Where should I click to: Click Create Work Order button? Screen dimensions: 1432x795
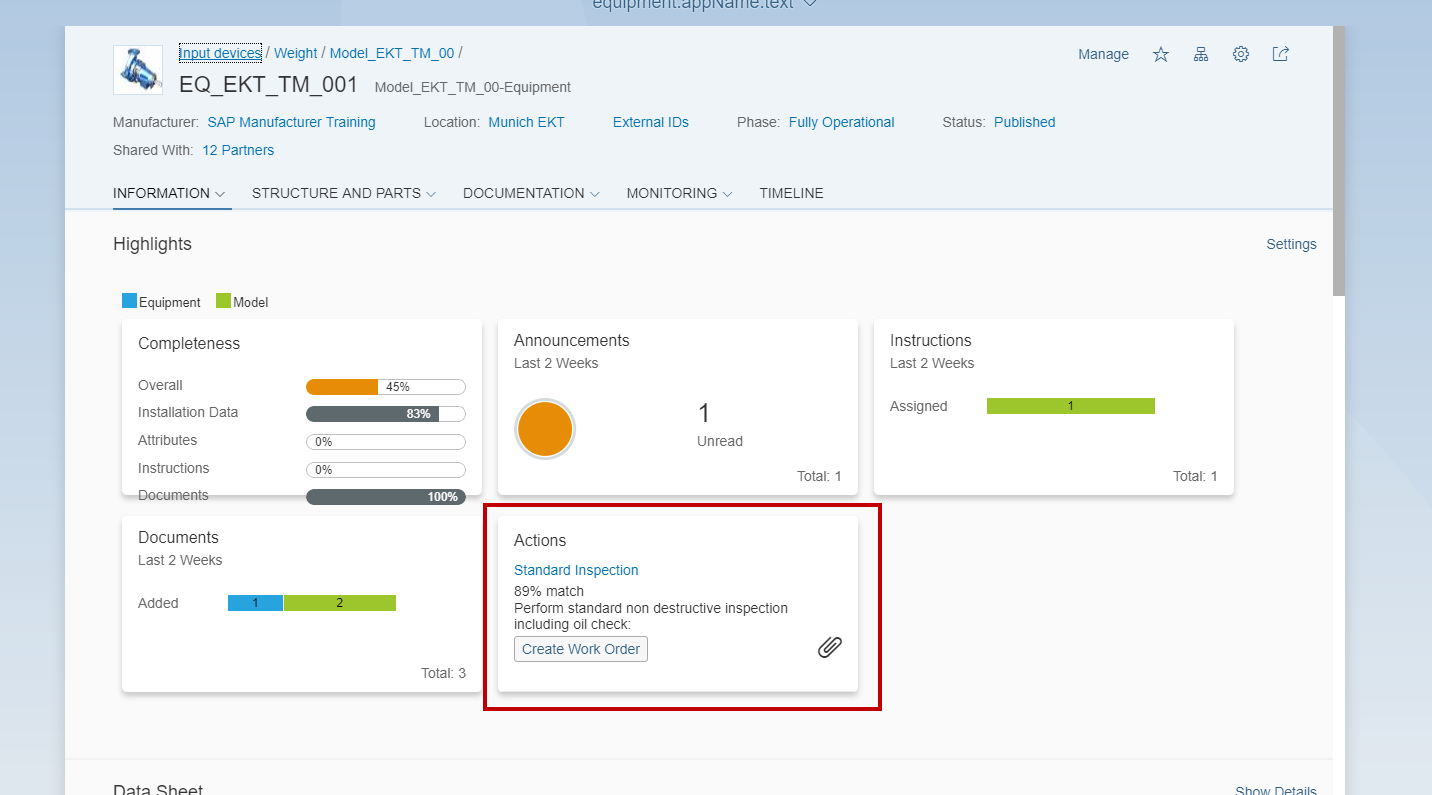[x=581, y=649]
